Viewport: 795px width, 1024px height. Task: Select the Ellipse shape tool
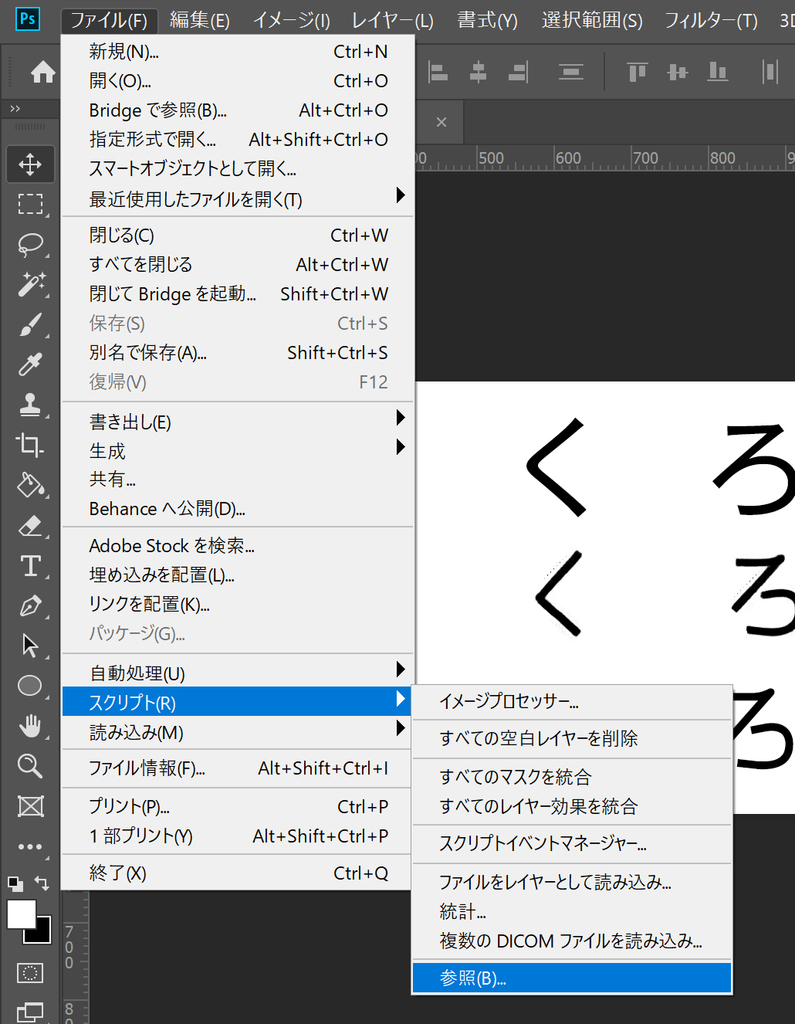[30, 686]
